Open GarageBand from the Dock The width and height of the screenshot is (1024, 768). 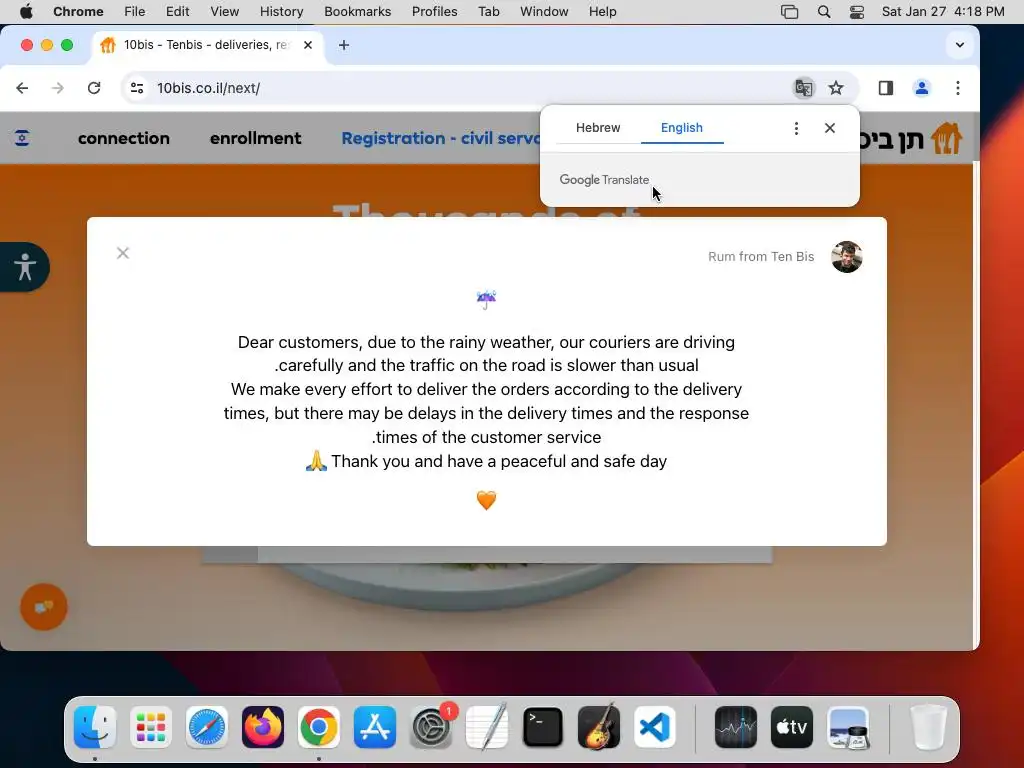[x=599, y=727]
